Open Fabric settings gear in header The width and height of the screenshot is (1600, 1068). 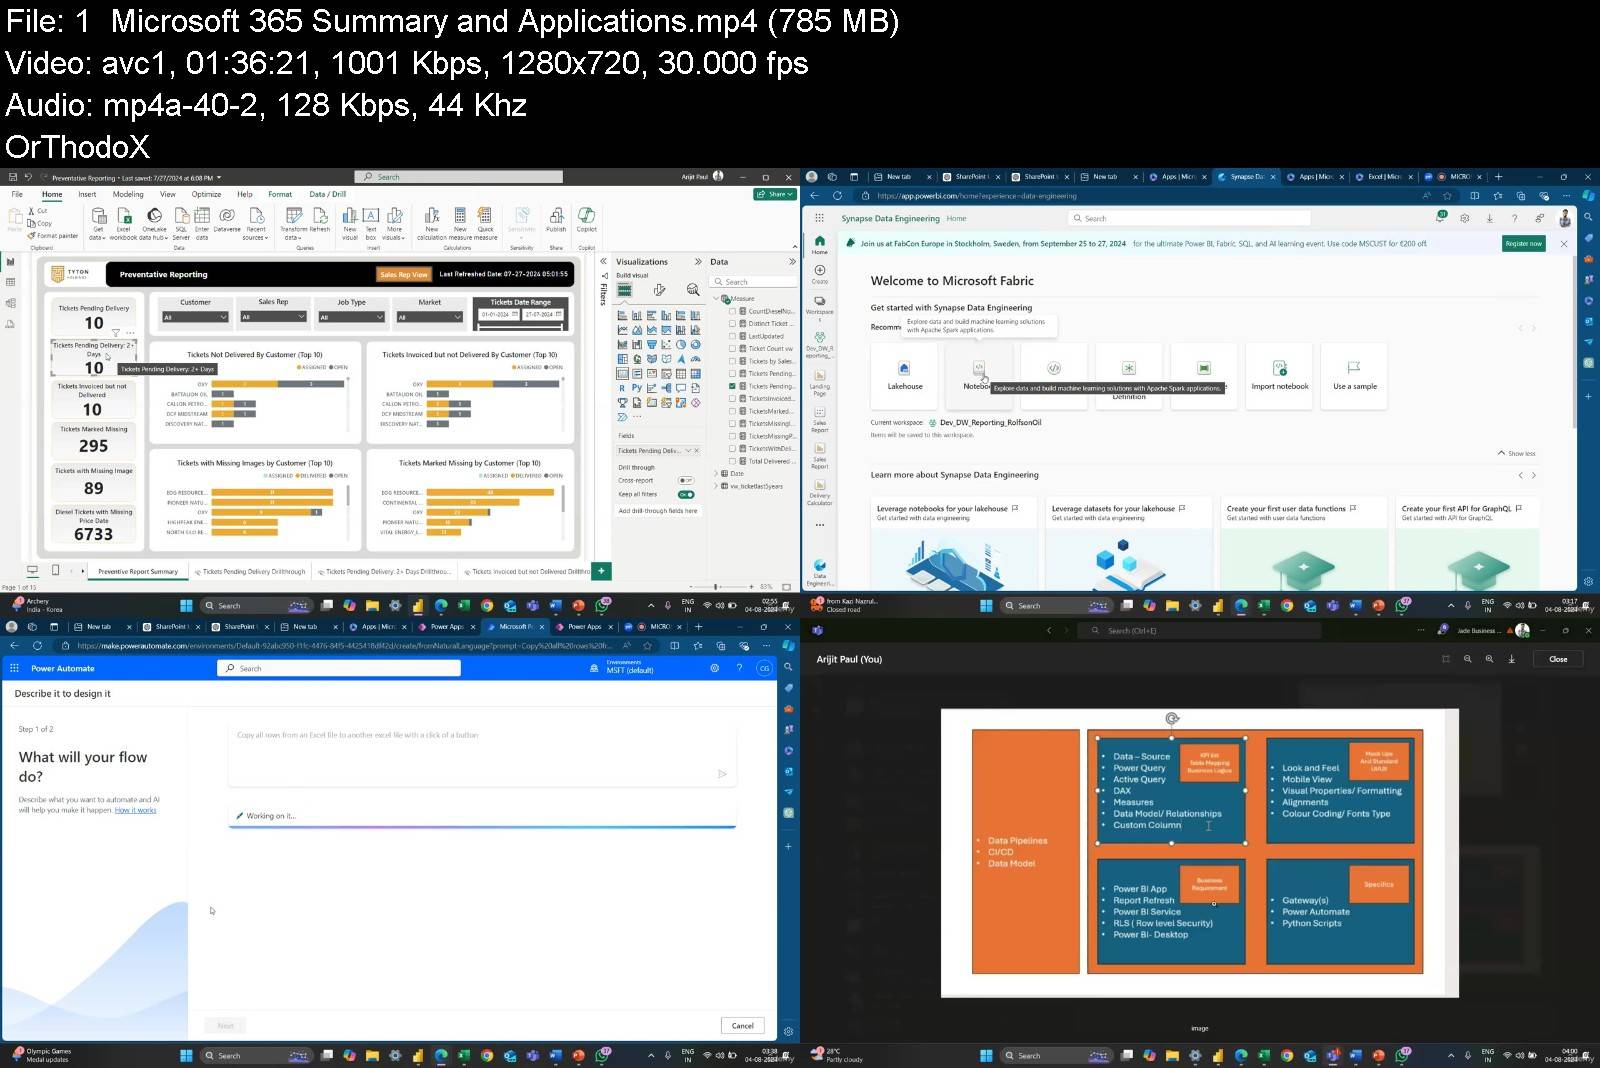tap(1465, 218)
